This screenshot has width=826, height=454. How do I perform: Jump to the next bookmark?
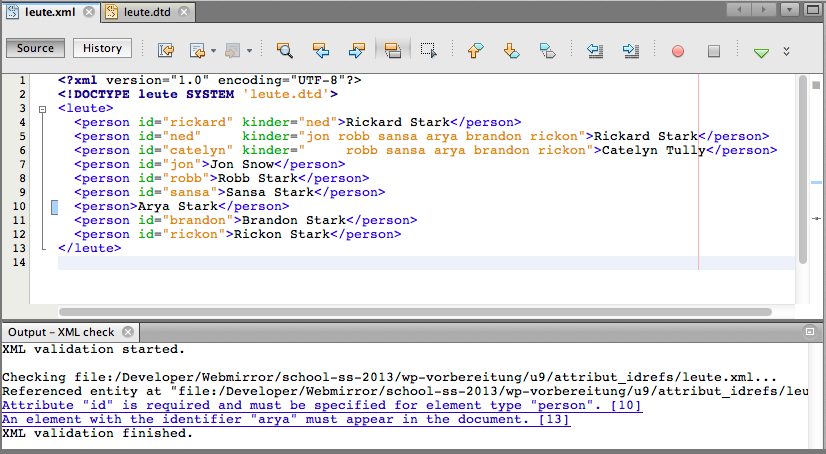point(512,51)
